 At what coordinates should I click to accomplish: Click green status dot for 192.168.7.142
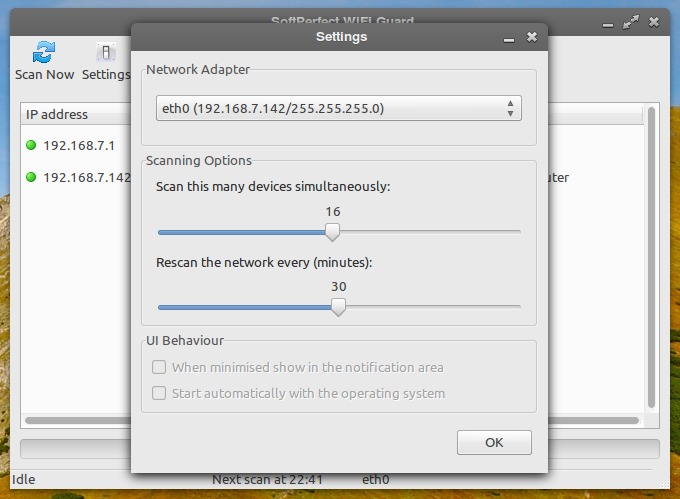point(31,177)
